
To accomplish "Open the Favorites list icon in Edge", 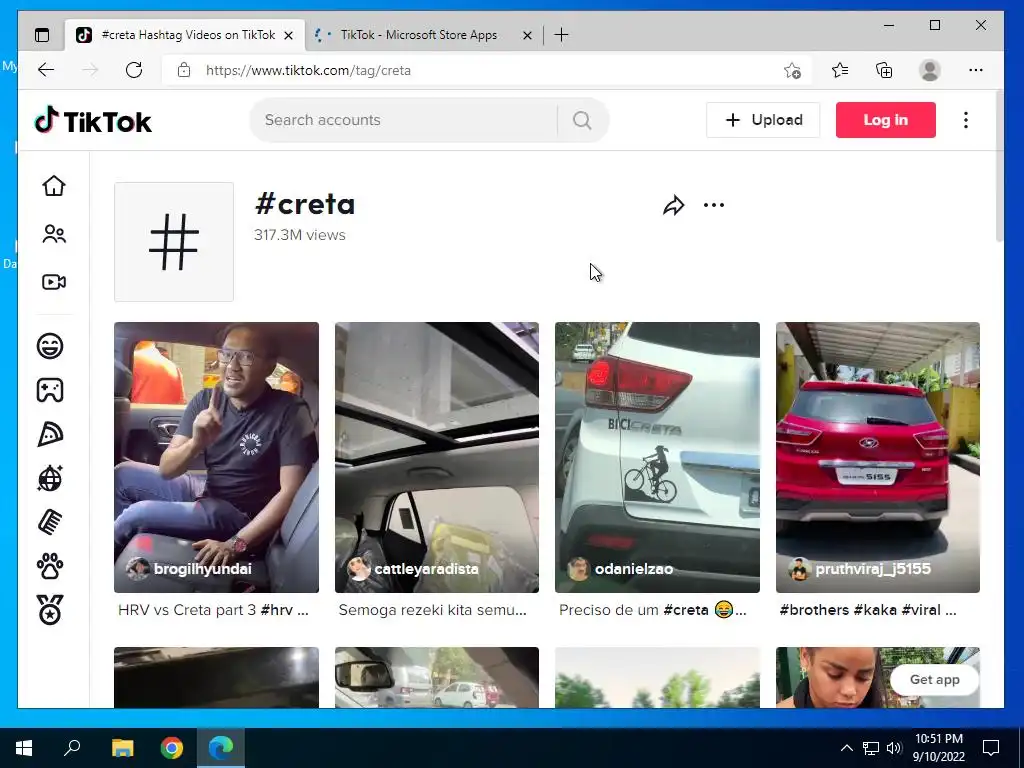I will coord(840,70).
